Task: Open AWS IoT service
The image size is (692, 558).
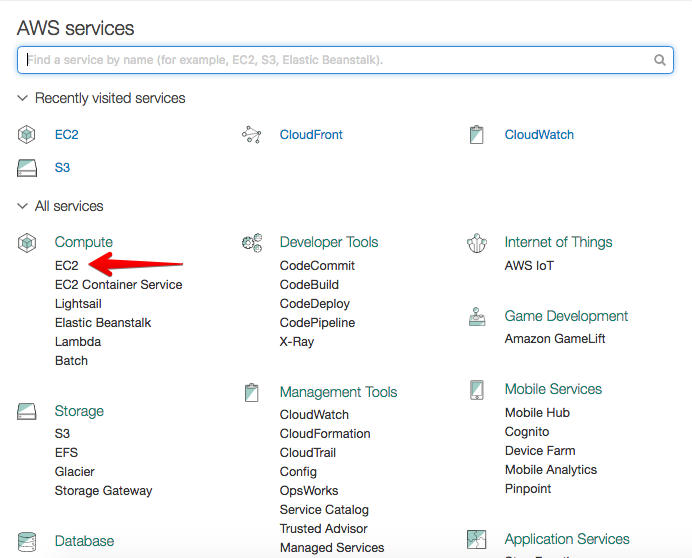Action: pos(529,265)
